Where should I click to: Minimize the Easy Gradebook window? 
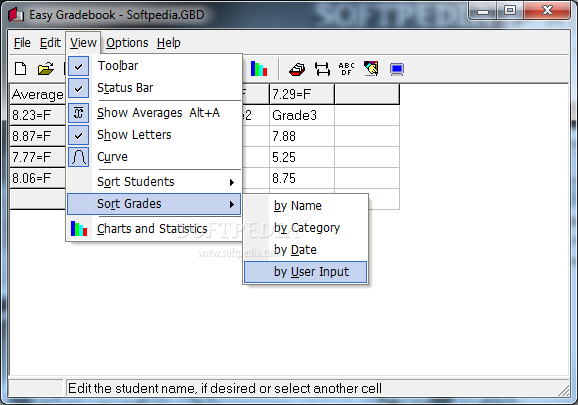coord(482,11)
